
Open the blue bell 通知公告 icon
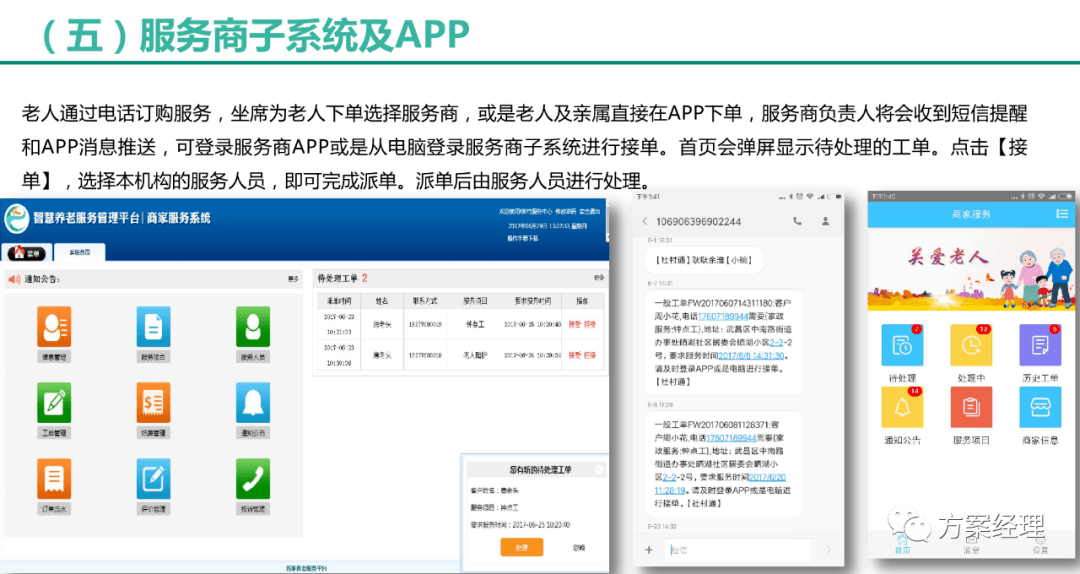point(253,403)
